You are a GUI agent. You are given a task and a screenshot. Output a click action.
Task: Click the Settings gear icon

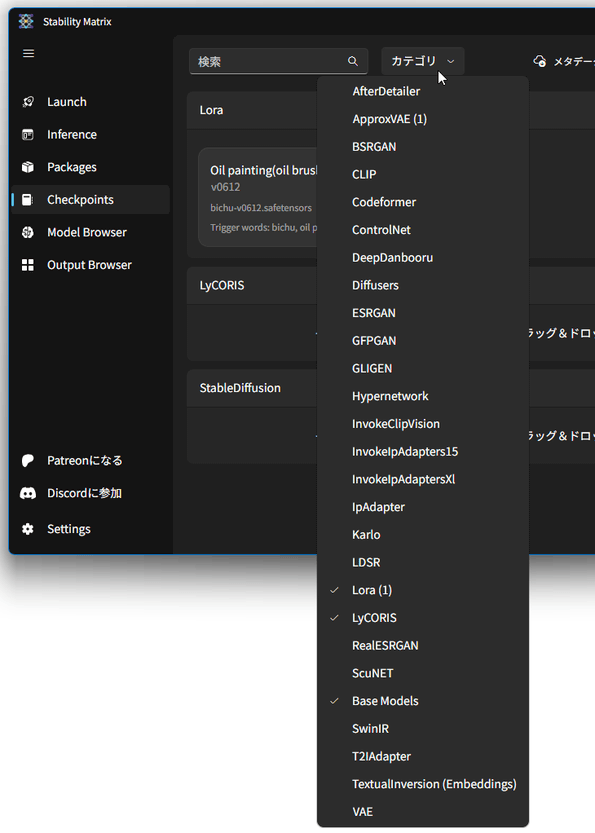(28, 529)
